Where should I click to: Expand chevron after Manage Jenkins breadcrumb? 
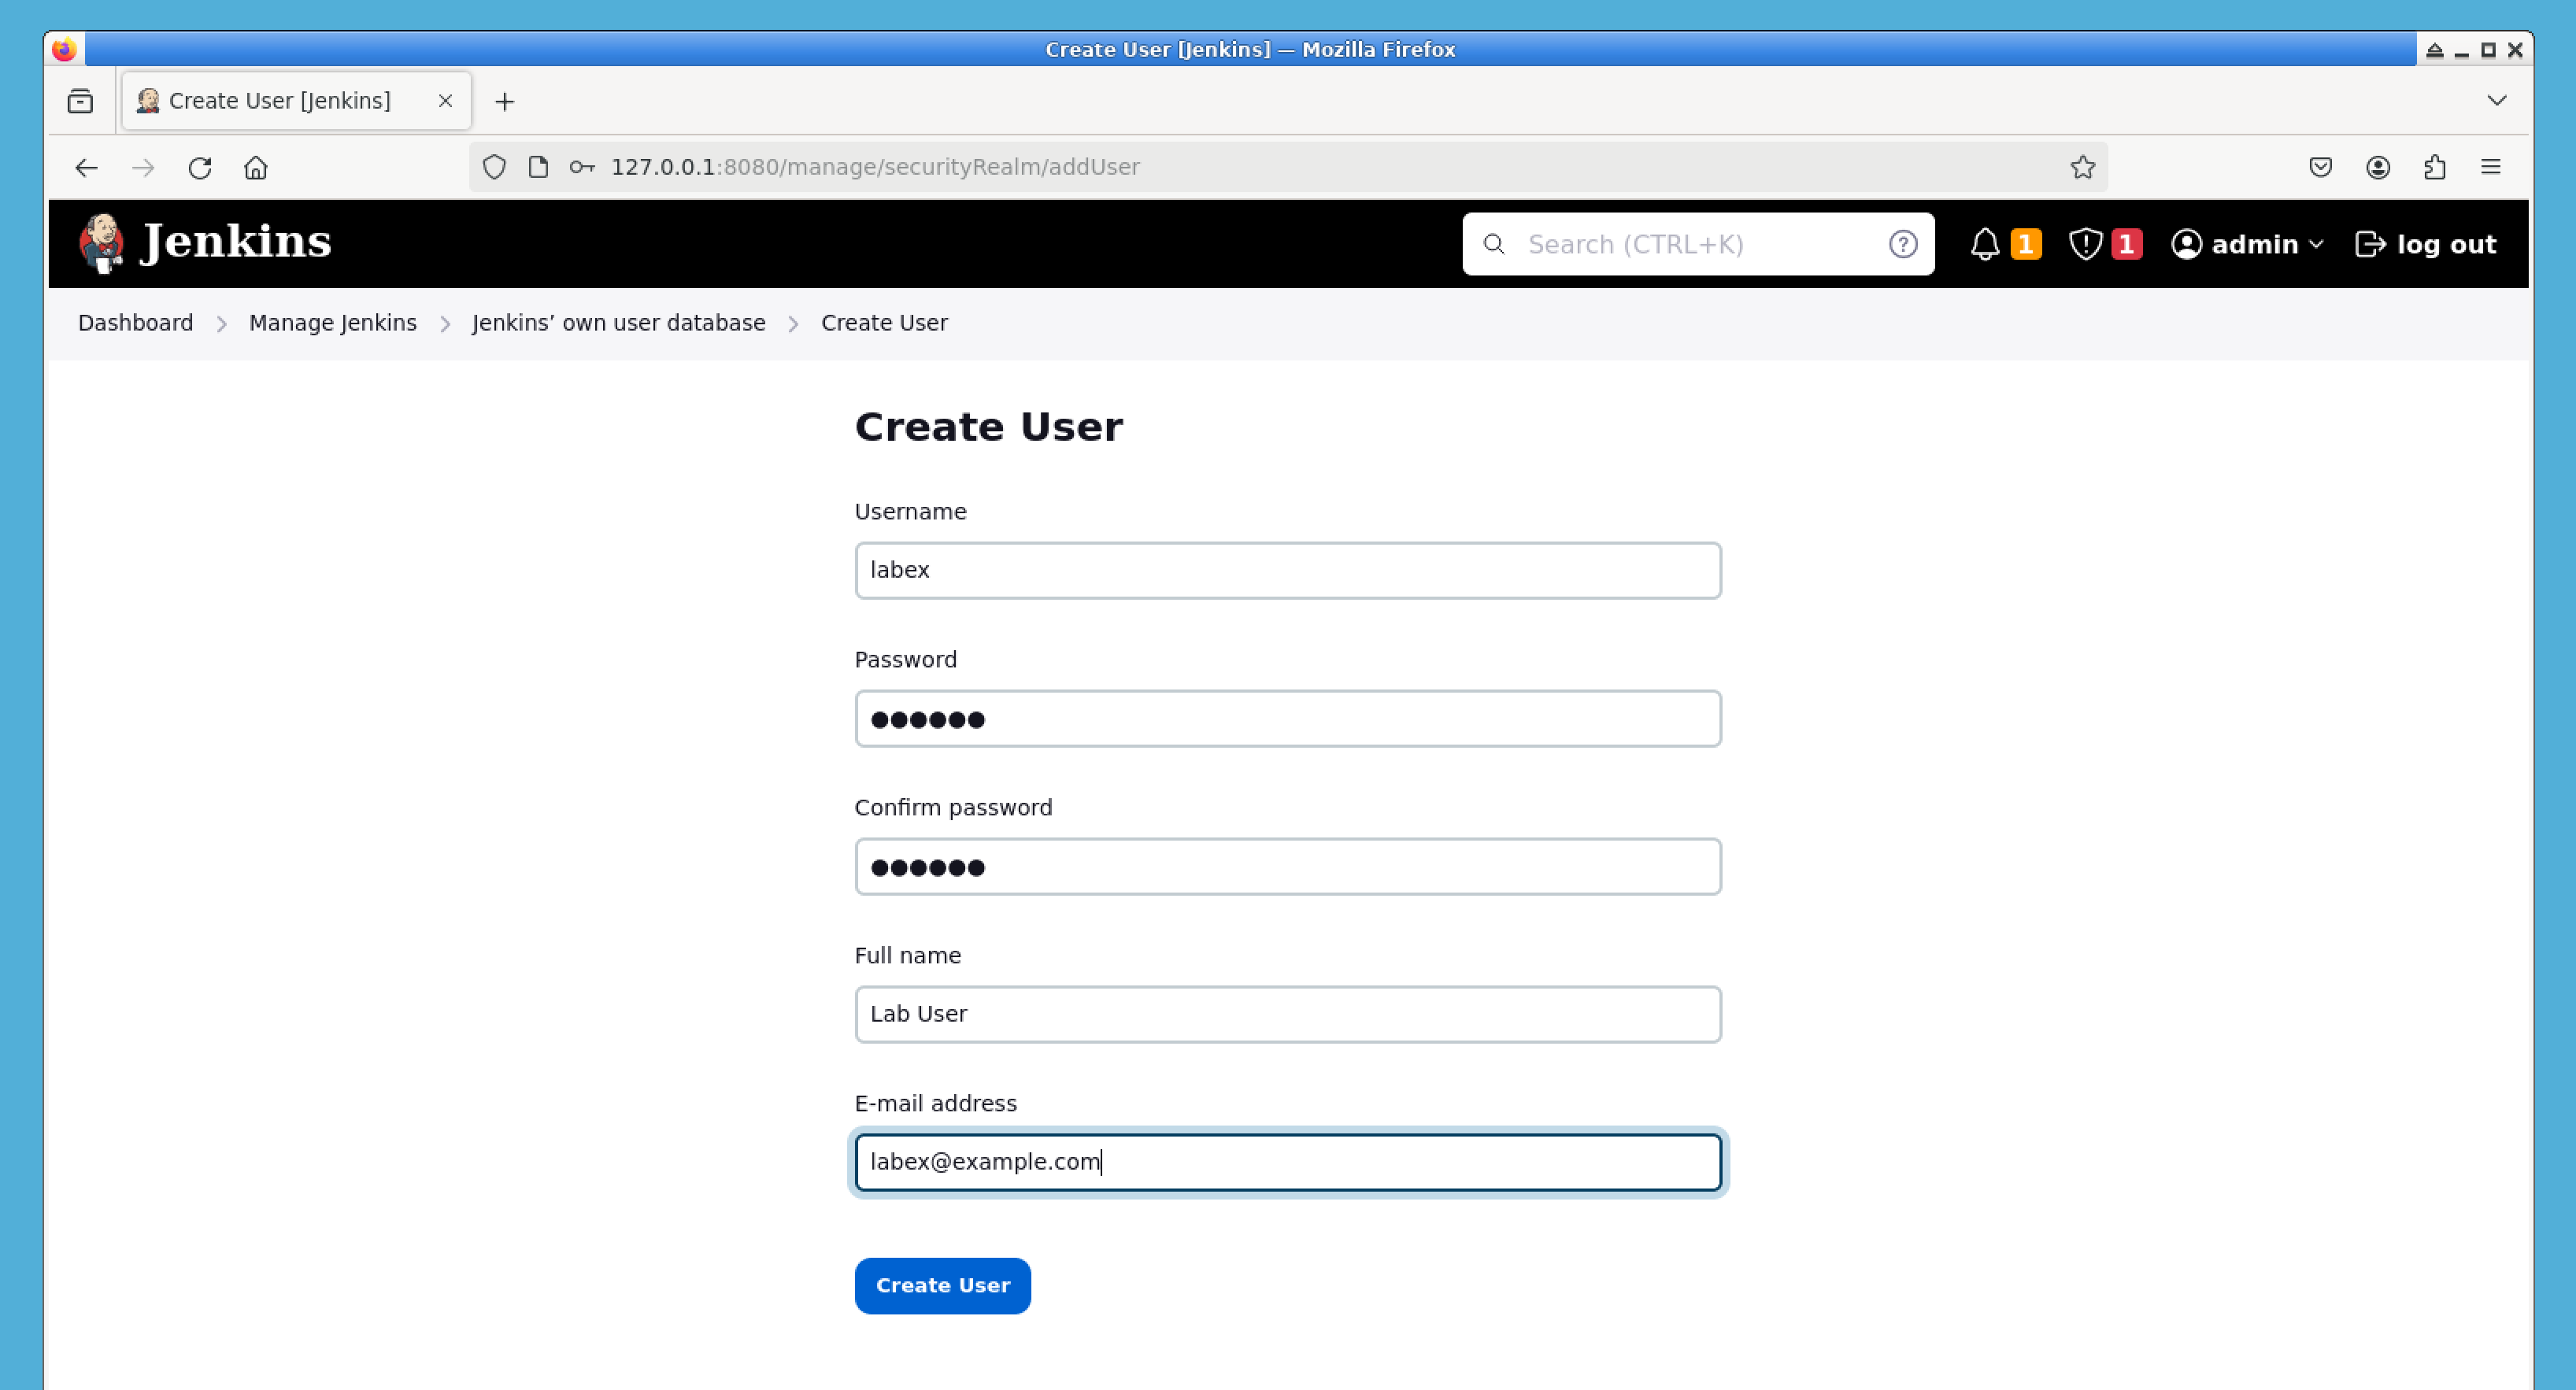coord(445,324)
